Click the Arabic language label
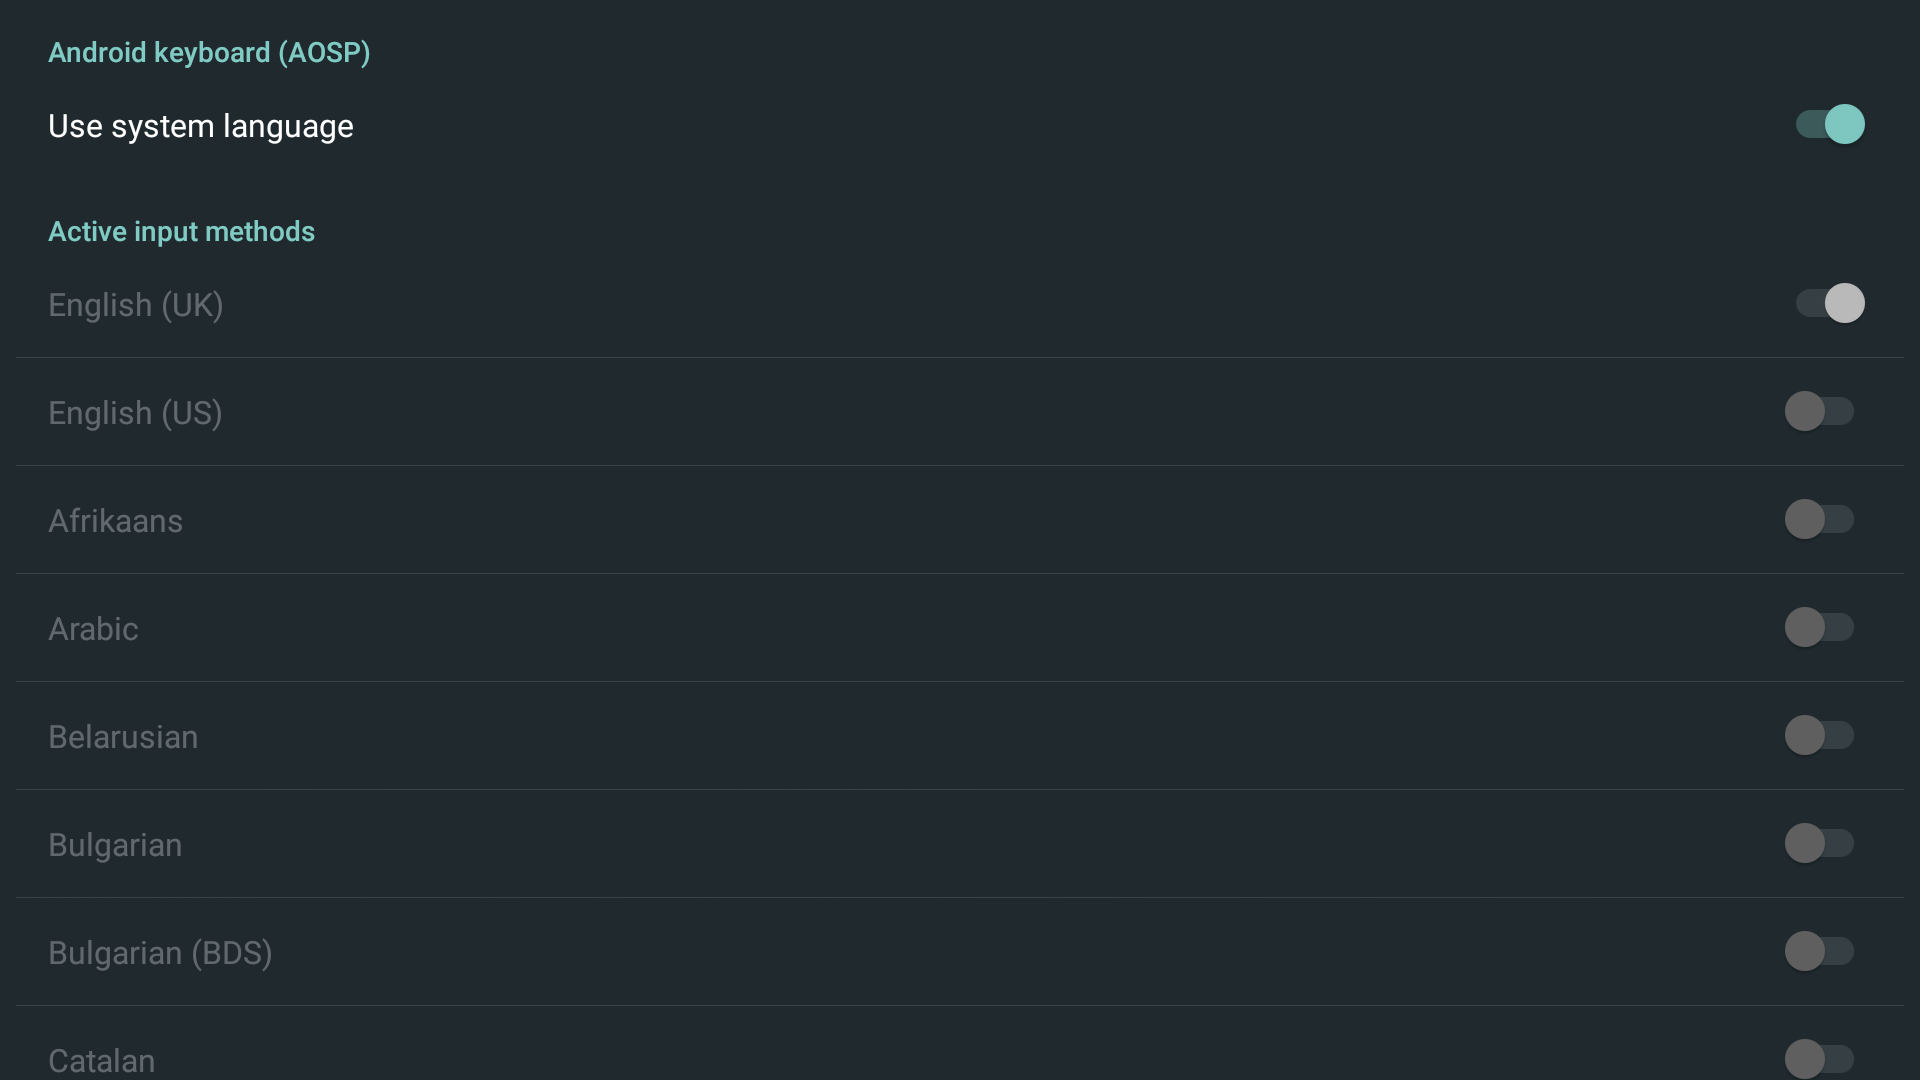Viewport: 1920px width, 1080px height. [x=93, y=629]
